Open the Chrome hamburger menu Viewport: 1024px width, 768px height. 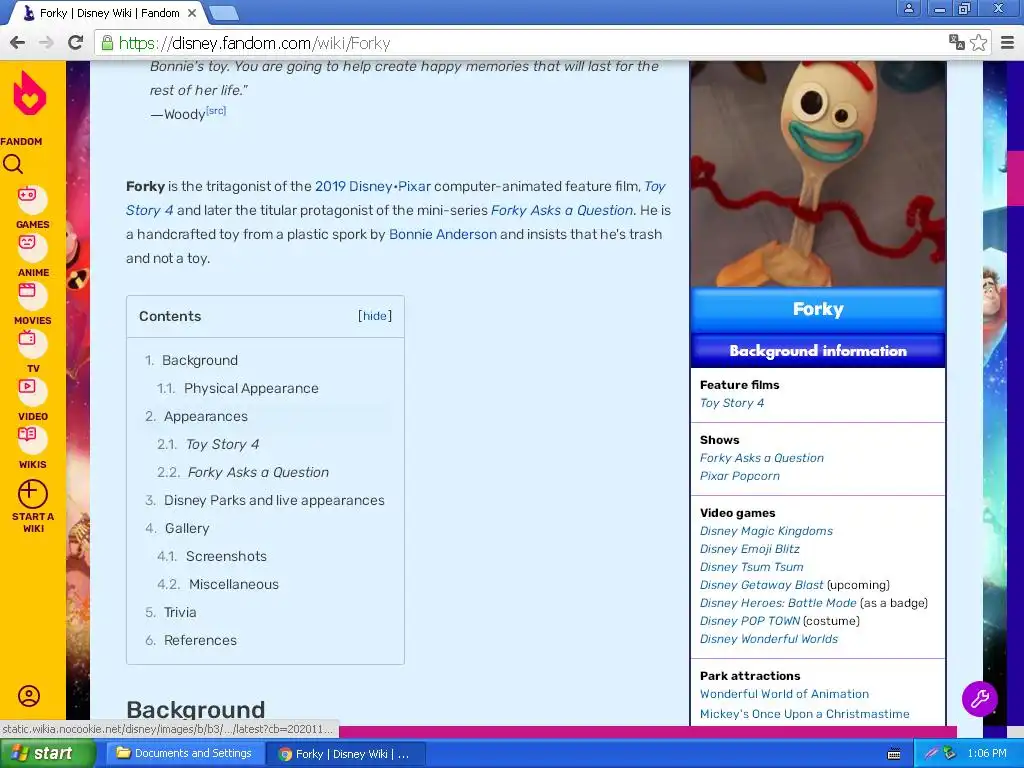[x=1008, y=43]
